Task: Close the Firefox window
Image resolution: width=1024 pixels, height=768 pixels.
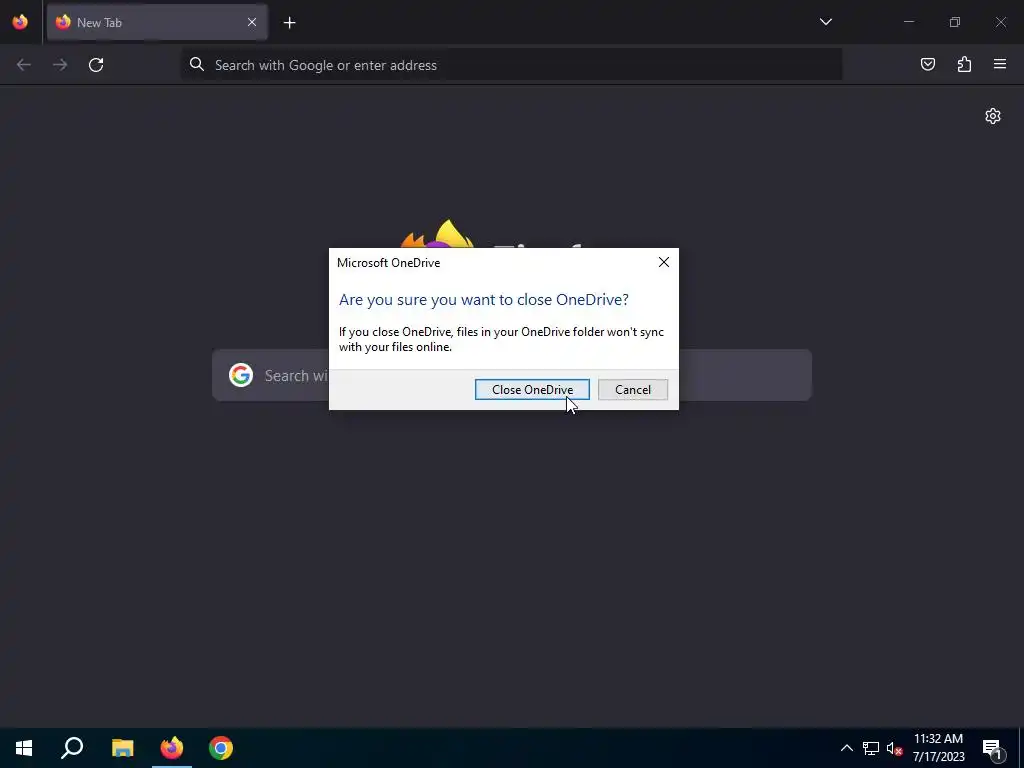Action: click(x=1000, y=22)
